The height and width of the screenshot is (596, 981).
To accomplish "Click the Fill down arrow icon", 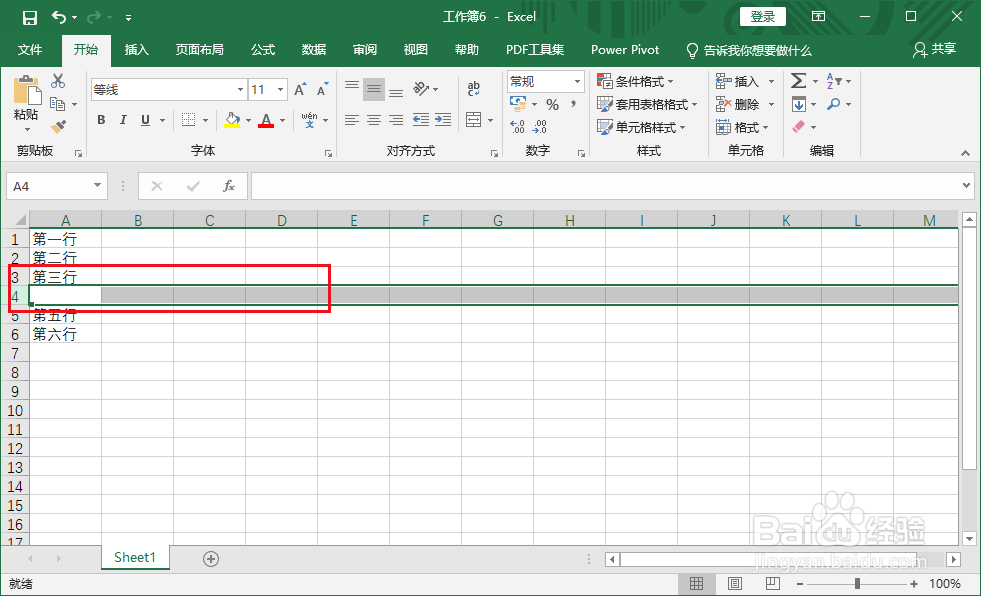I will click(x=798, y=104).
